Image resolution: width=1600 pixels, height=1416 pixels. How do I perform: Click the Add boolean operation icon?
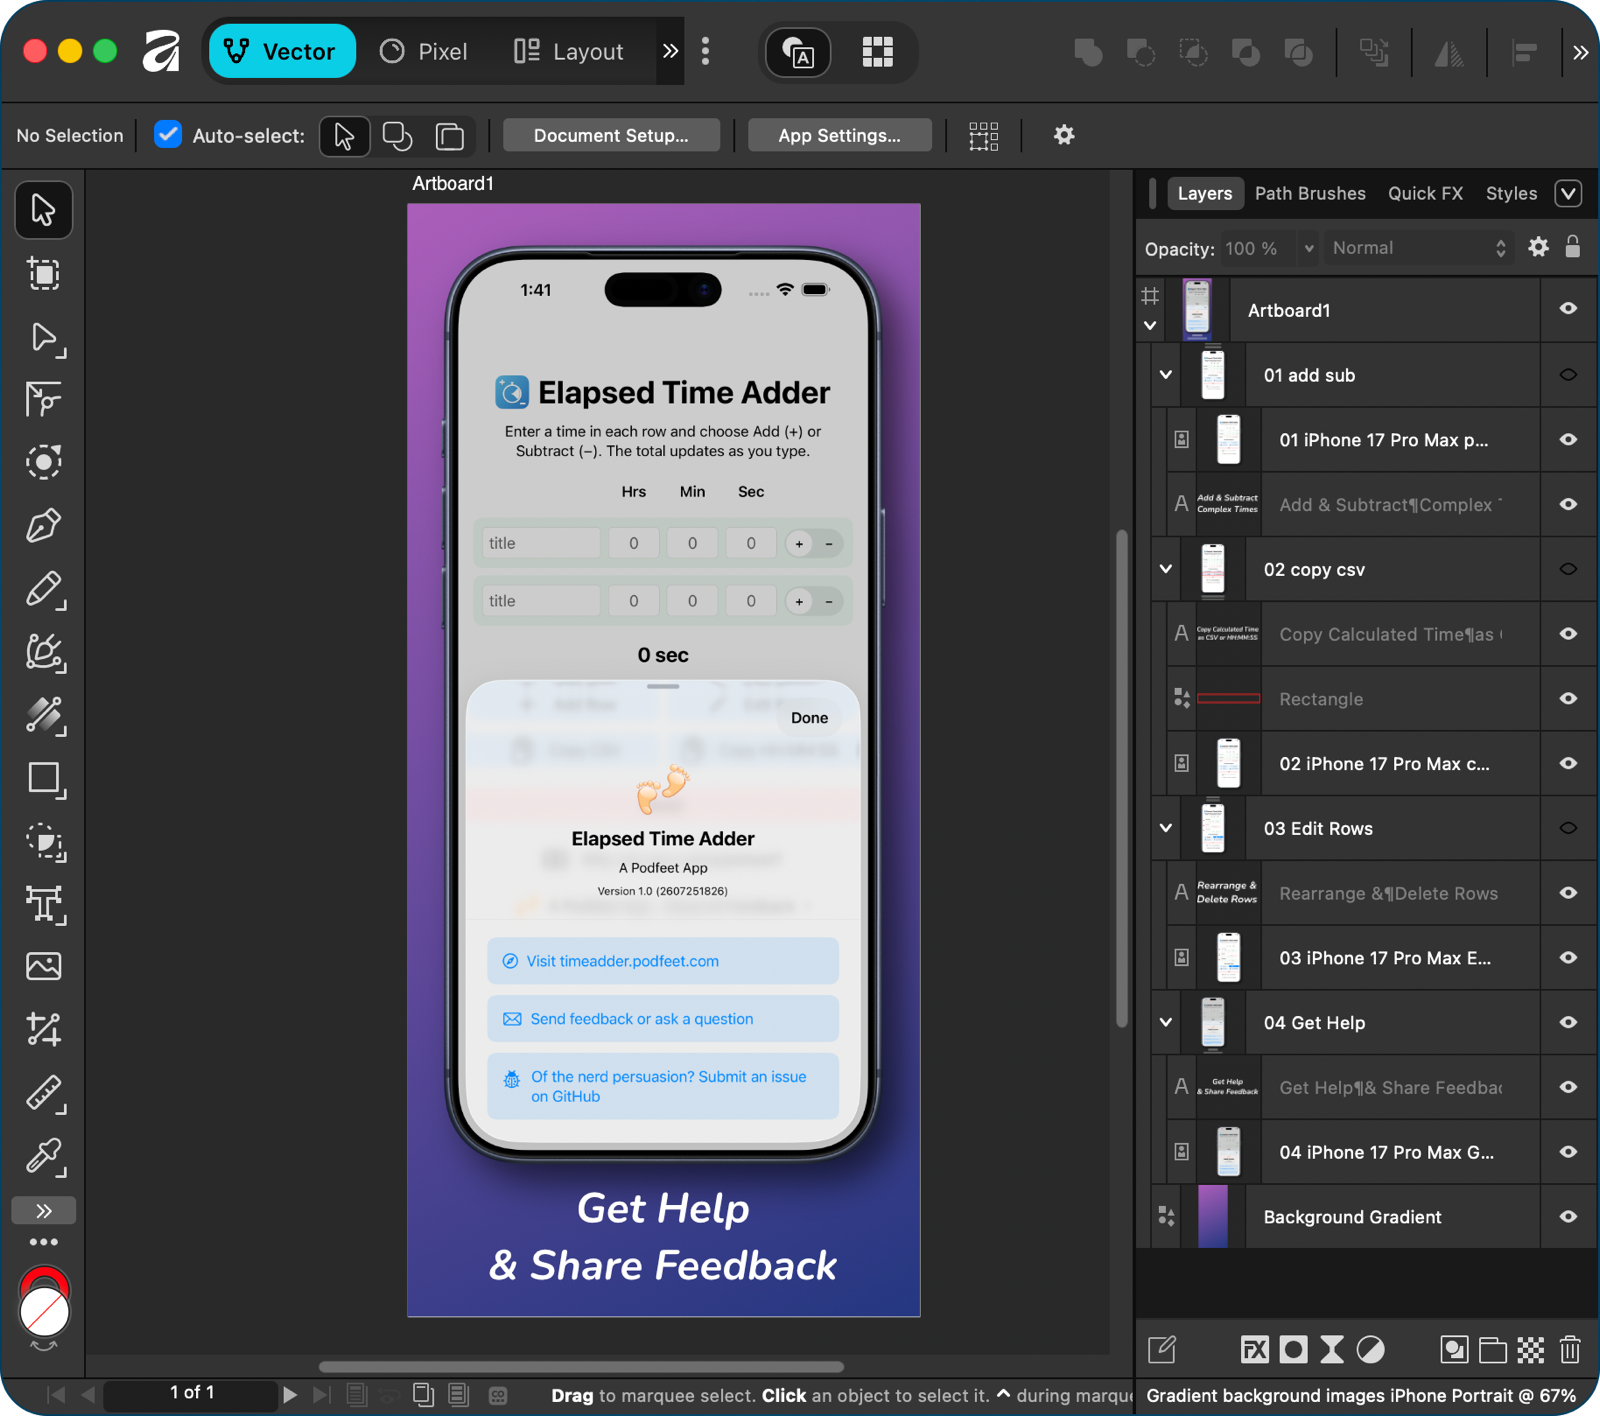(x=1088, y=52)
